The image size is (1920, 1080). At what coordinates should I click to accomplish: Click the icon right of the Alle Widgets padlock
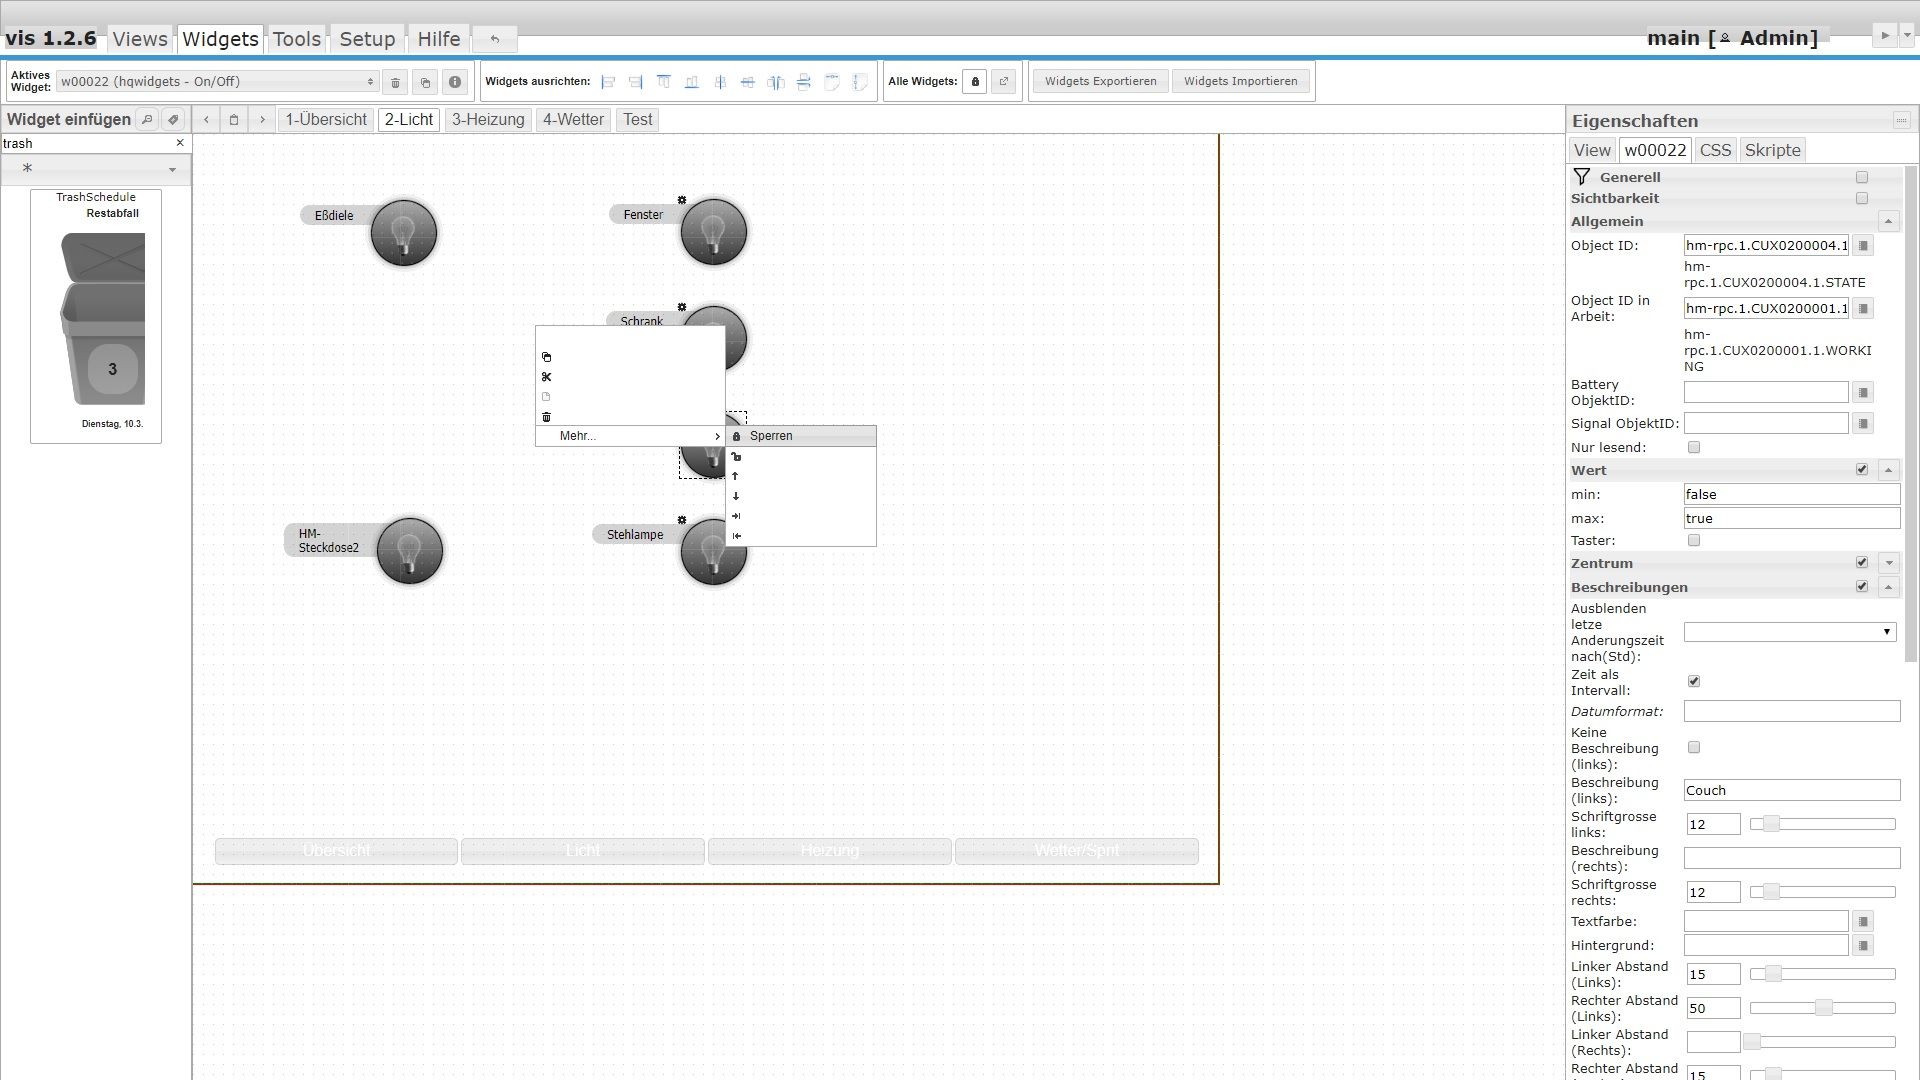point(1004,82)
